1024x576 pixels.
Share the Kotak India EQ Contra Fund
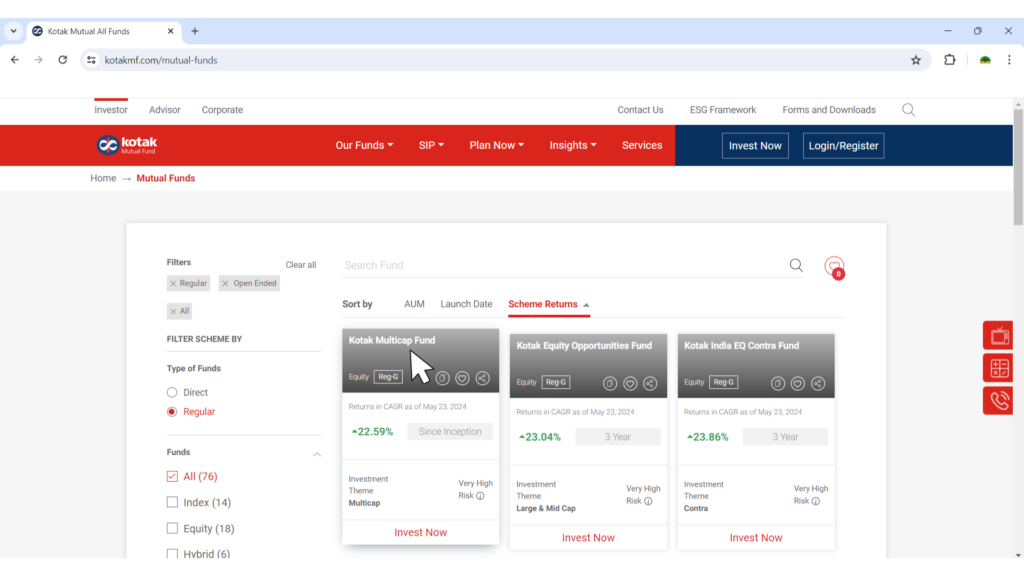tap(818, 383)
